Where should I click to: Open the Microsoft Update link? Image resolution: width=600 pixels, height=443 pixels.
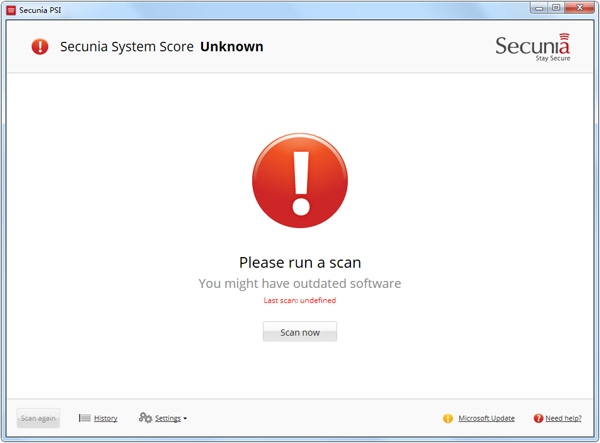coord(487,418)
